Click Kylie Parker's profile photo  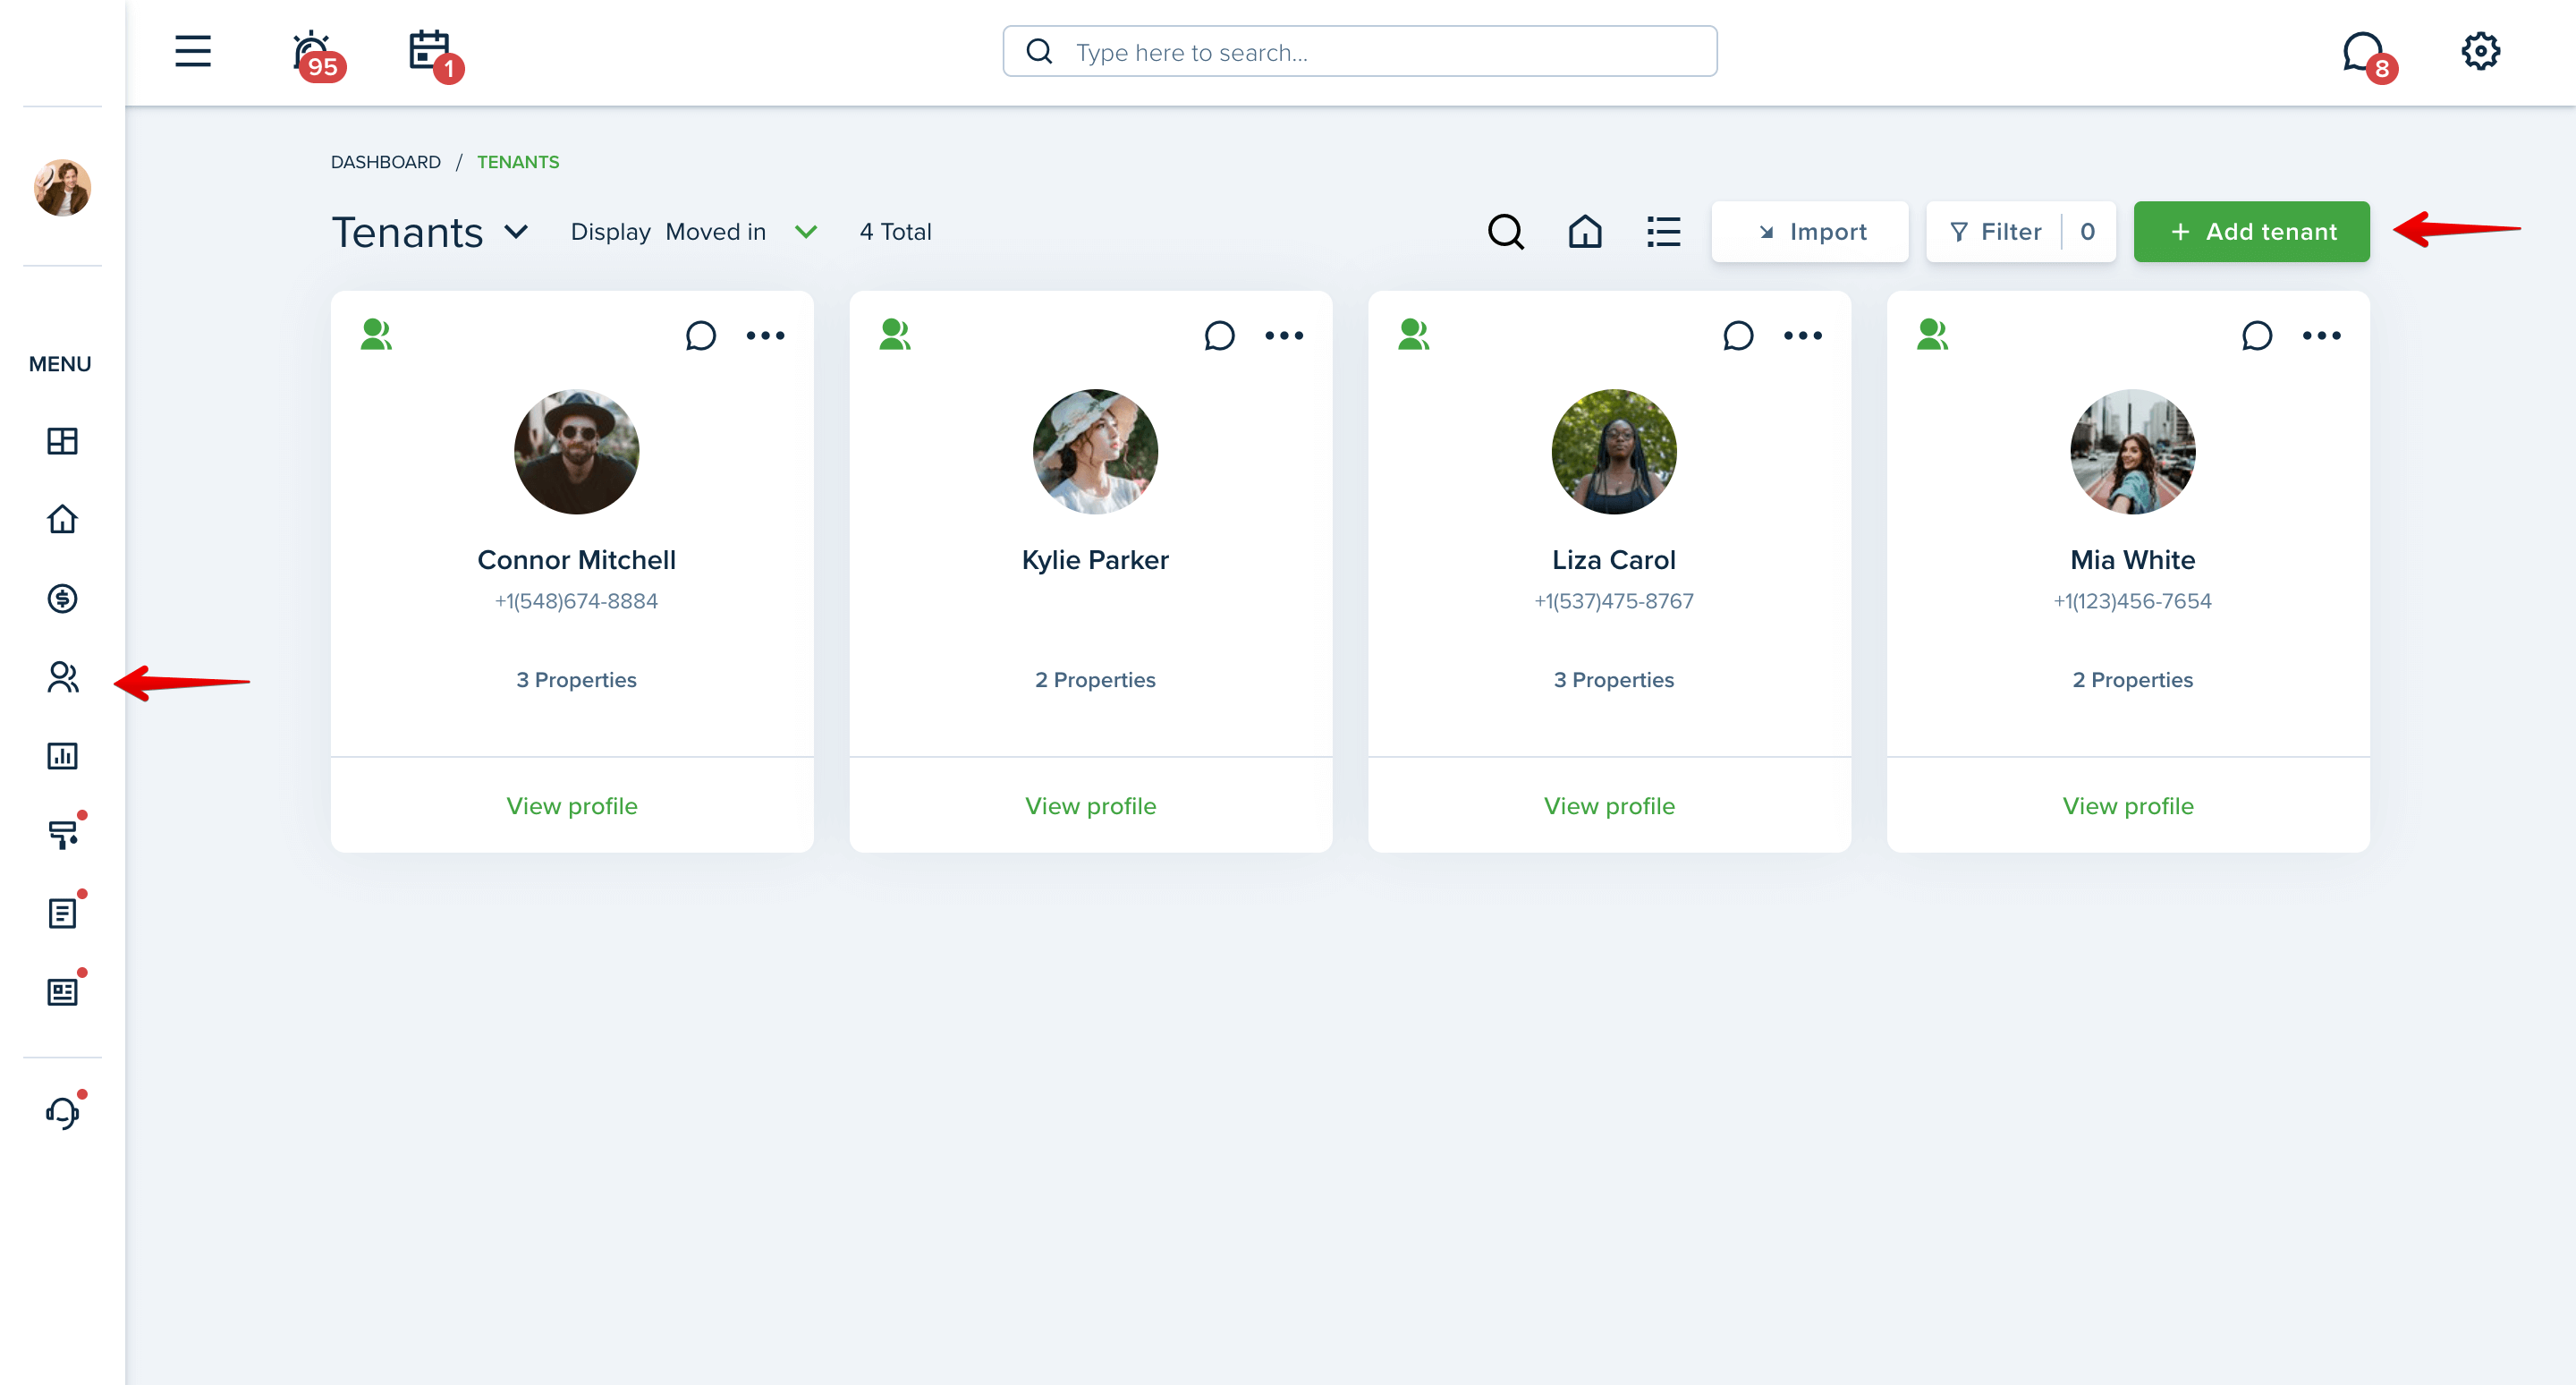point(1095,452)
